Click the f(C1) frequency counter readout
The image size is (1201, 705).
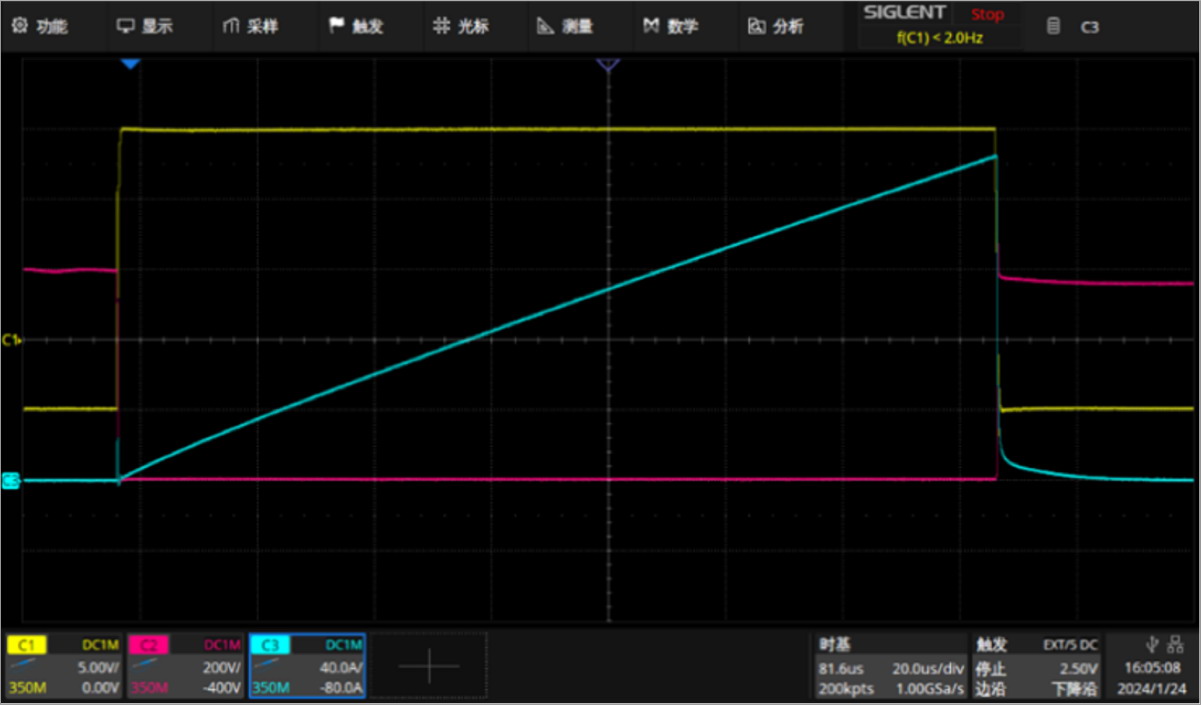click(940, 38)
